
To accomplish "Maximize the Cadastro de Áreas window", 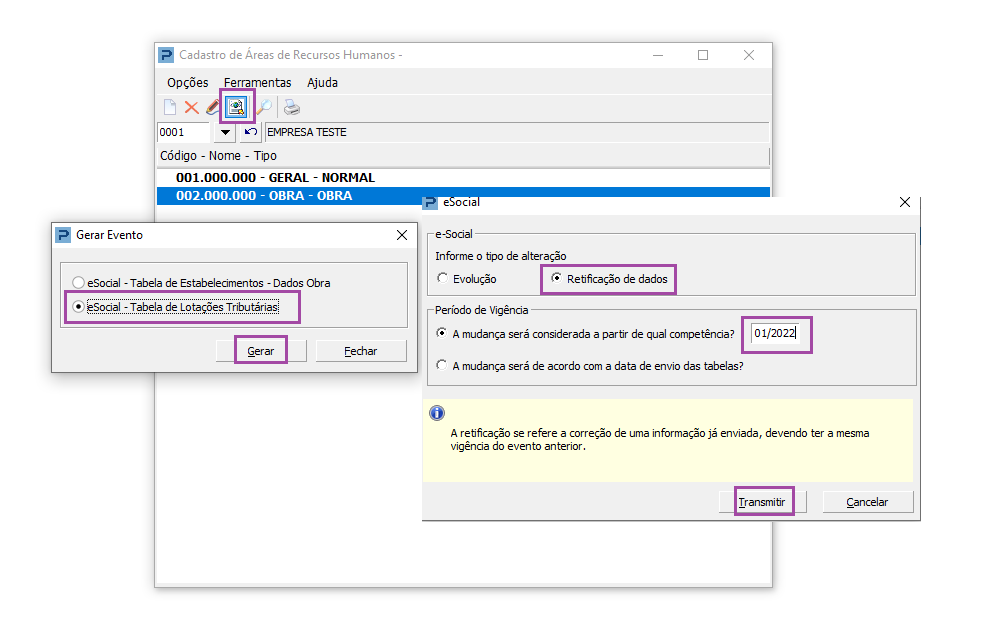I will pyautogui.click(x=703, y=55).
